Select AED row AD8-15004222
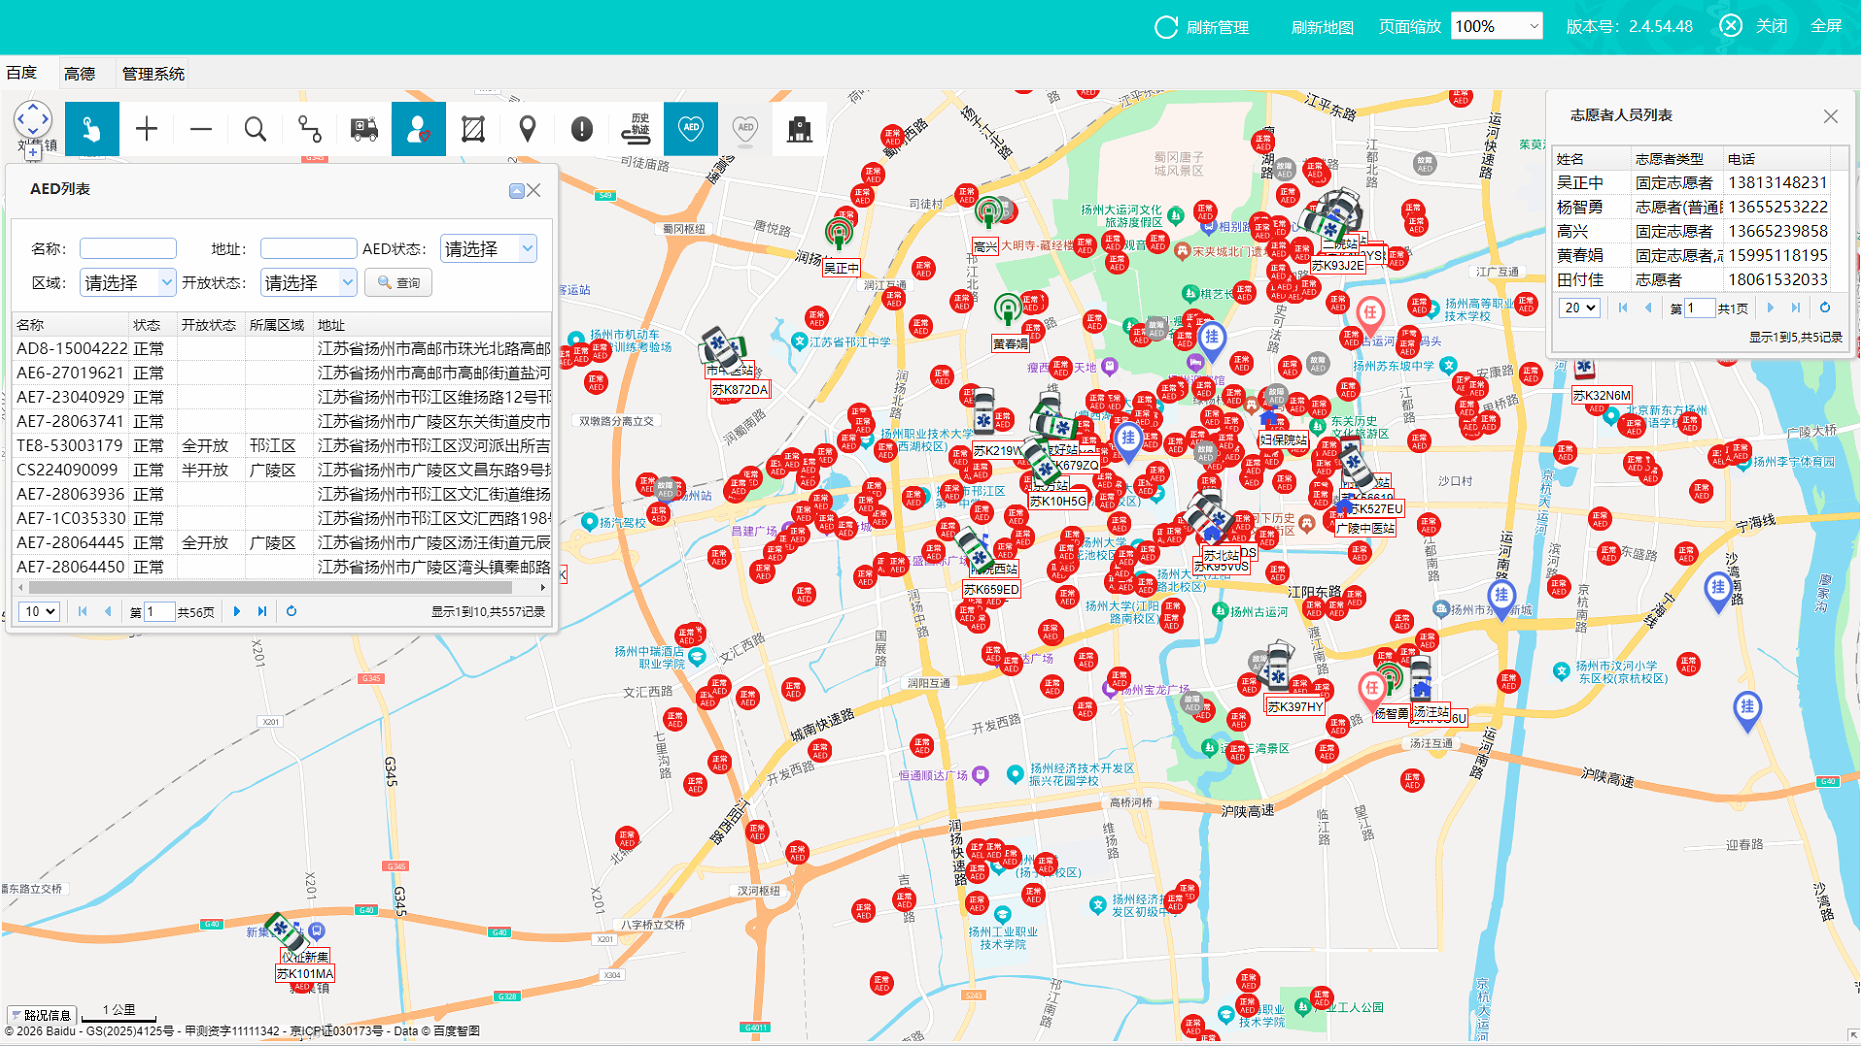This screenshot has width=1861, height=1046. 282,348
